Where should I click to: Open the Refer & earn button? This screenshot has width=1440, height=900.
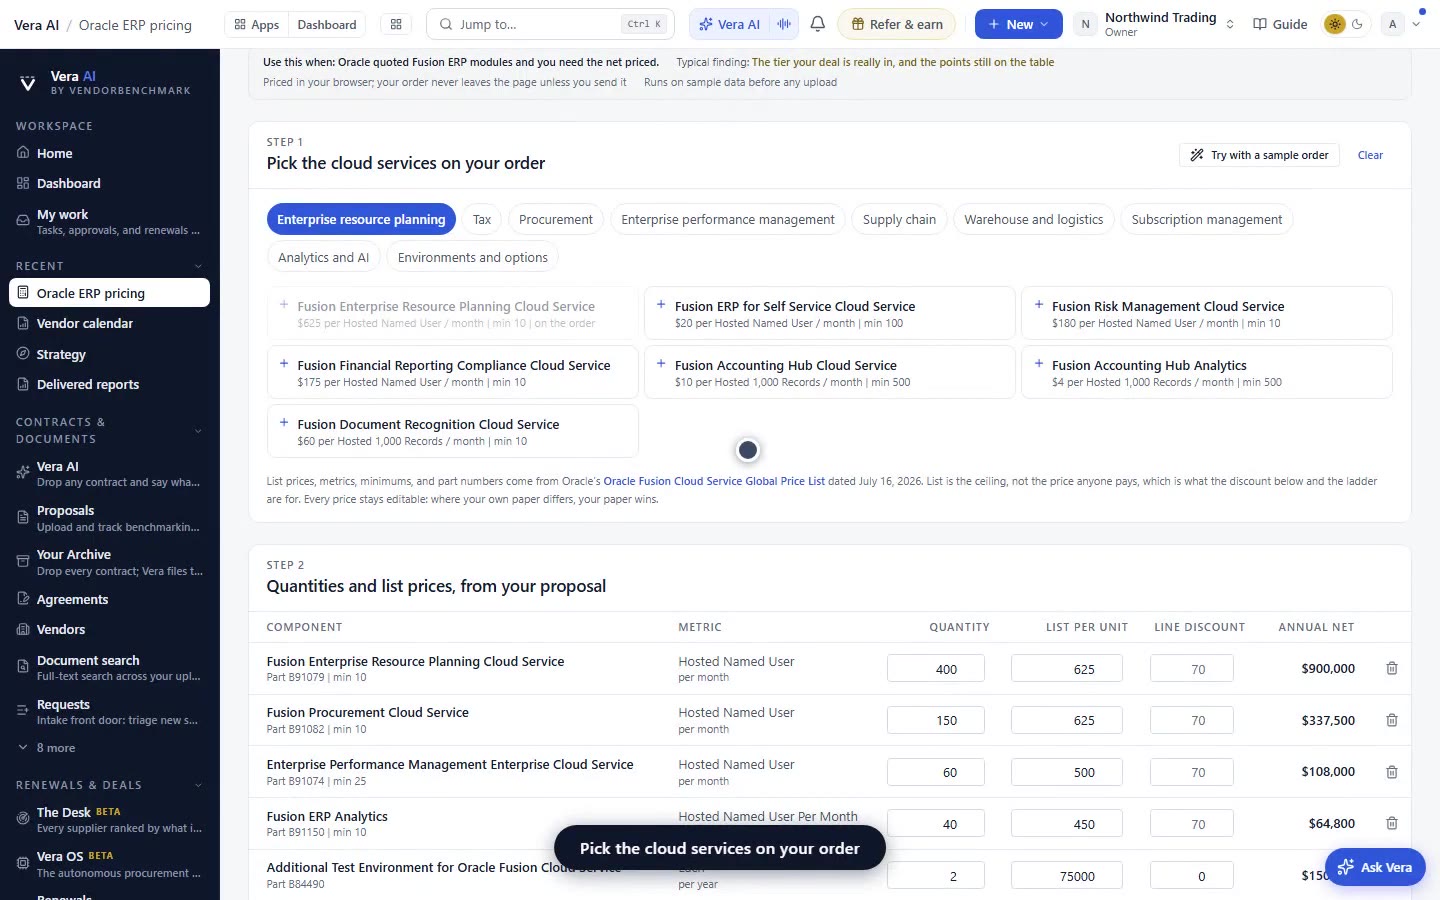tap(896, 24)
